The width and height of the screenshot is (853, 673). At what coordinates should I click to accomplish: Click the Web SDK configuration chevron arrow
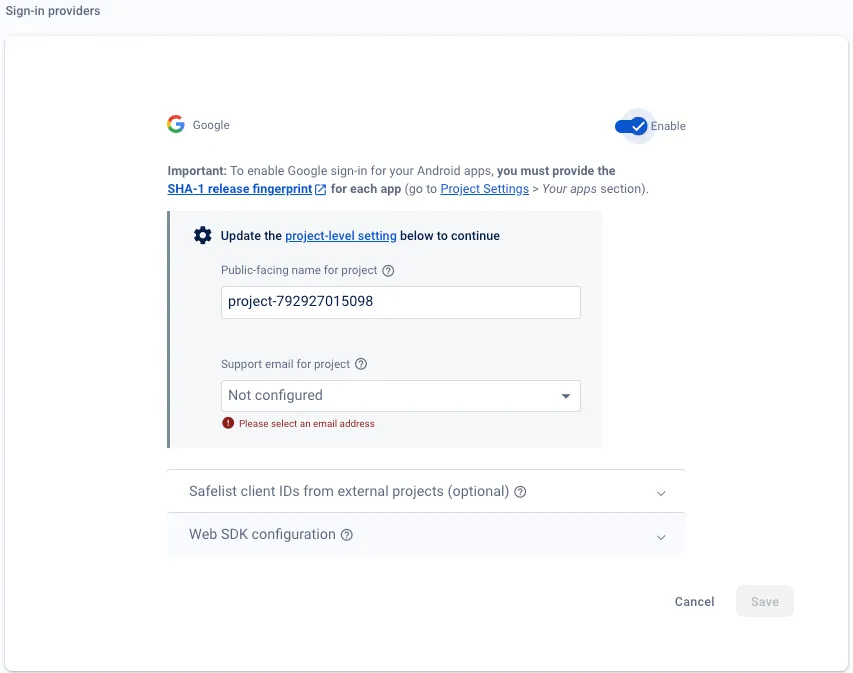[661, 537]
